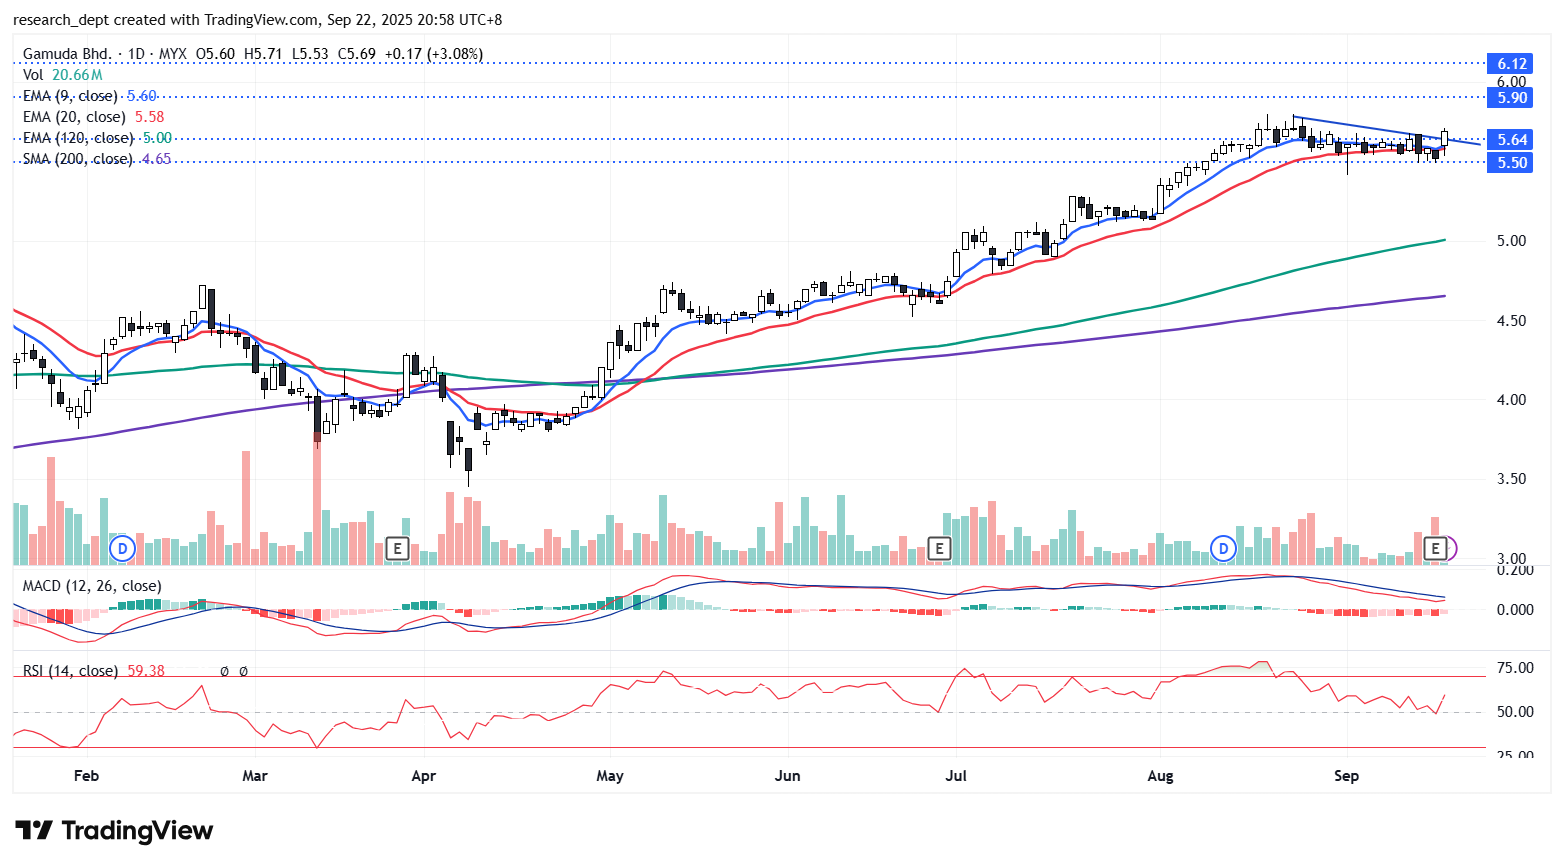Click the 5.50 support level price label
1564x868 pixels.
pyautogui.click(x=1511, y=163)
